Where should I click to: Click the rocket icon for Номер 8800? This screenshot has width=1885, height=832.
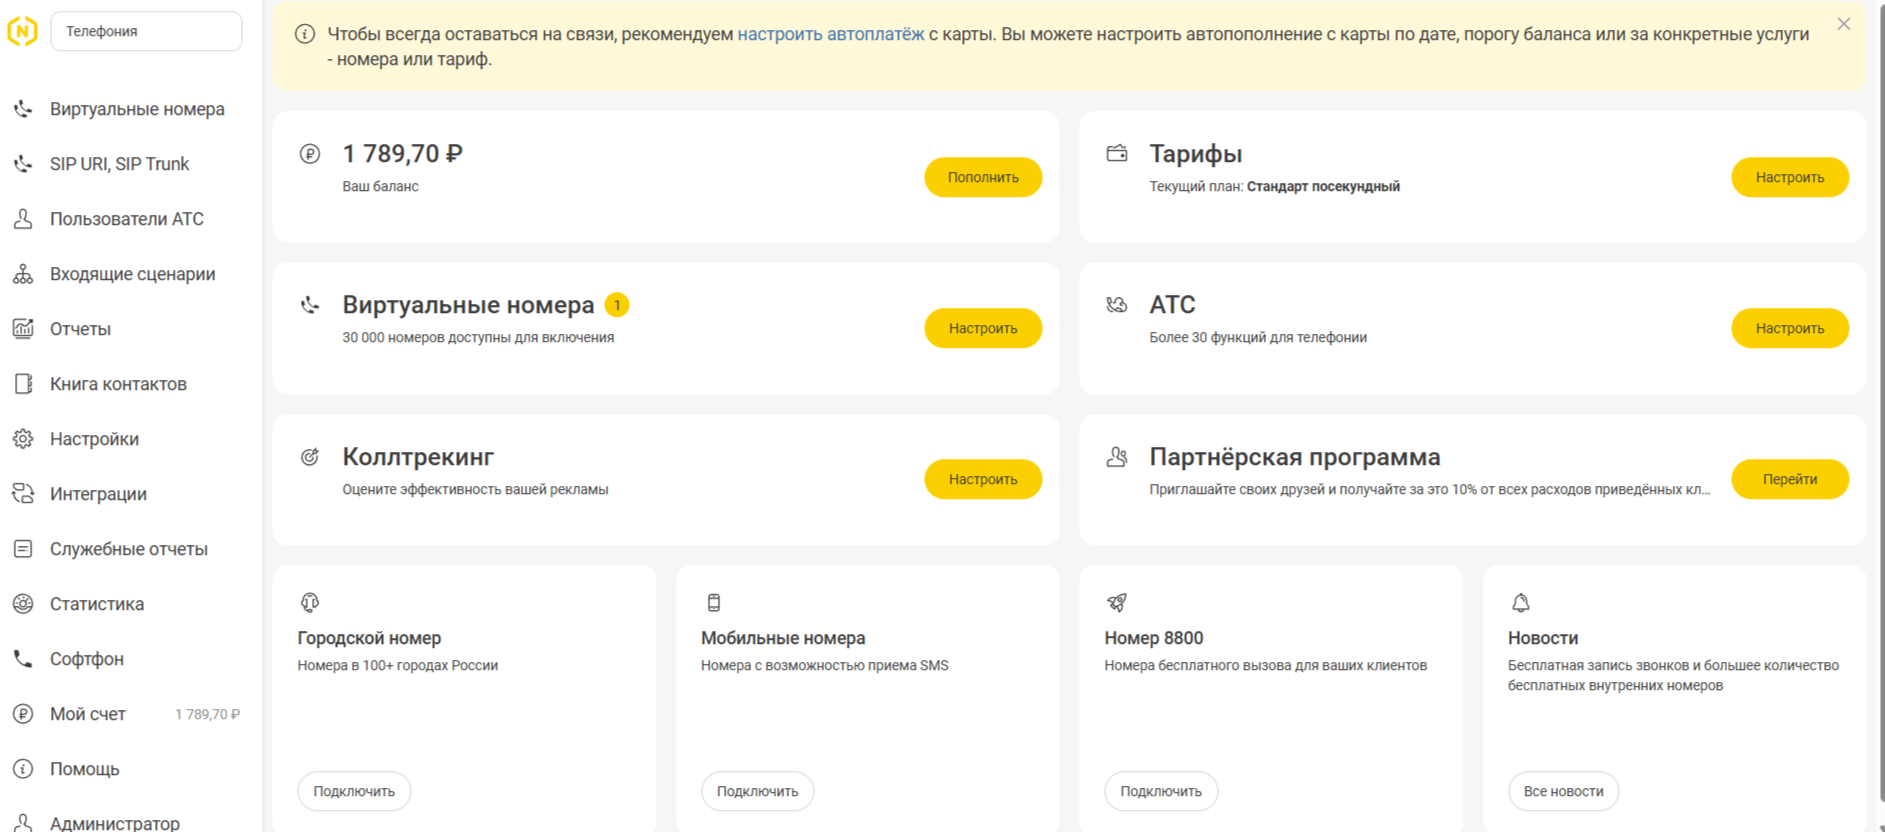[1117, 603]
